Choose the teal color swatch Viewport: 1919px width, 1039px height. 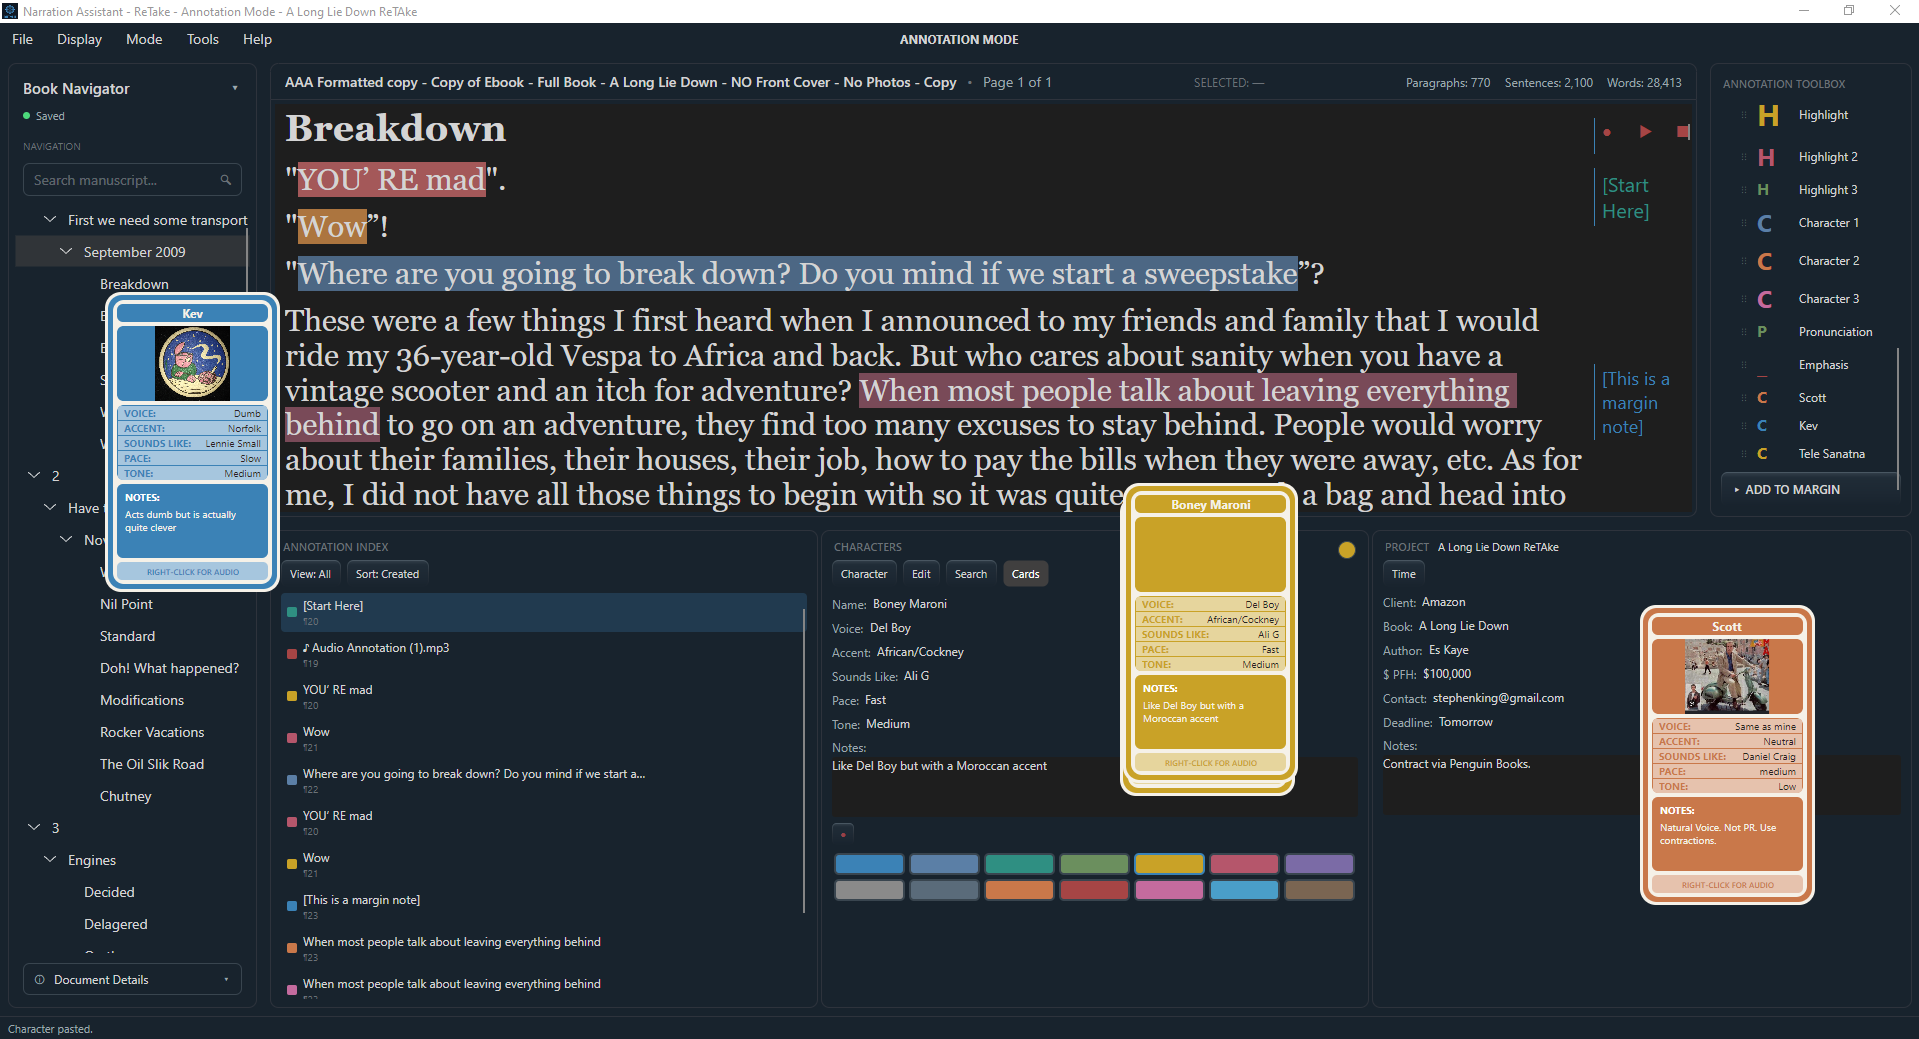click(x=1019, y=864)
